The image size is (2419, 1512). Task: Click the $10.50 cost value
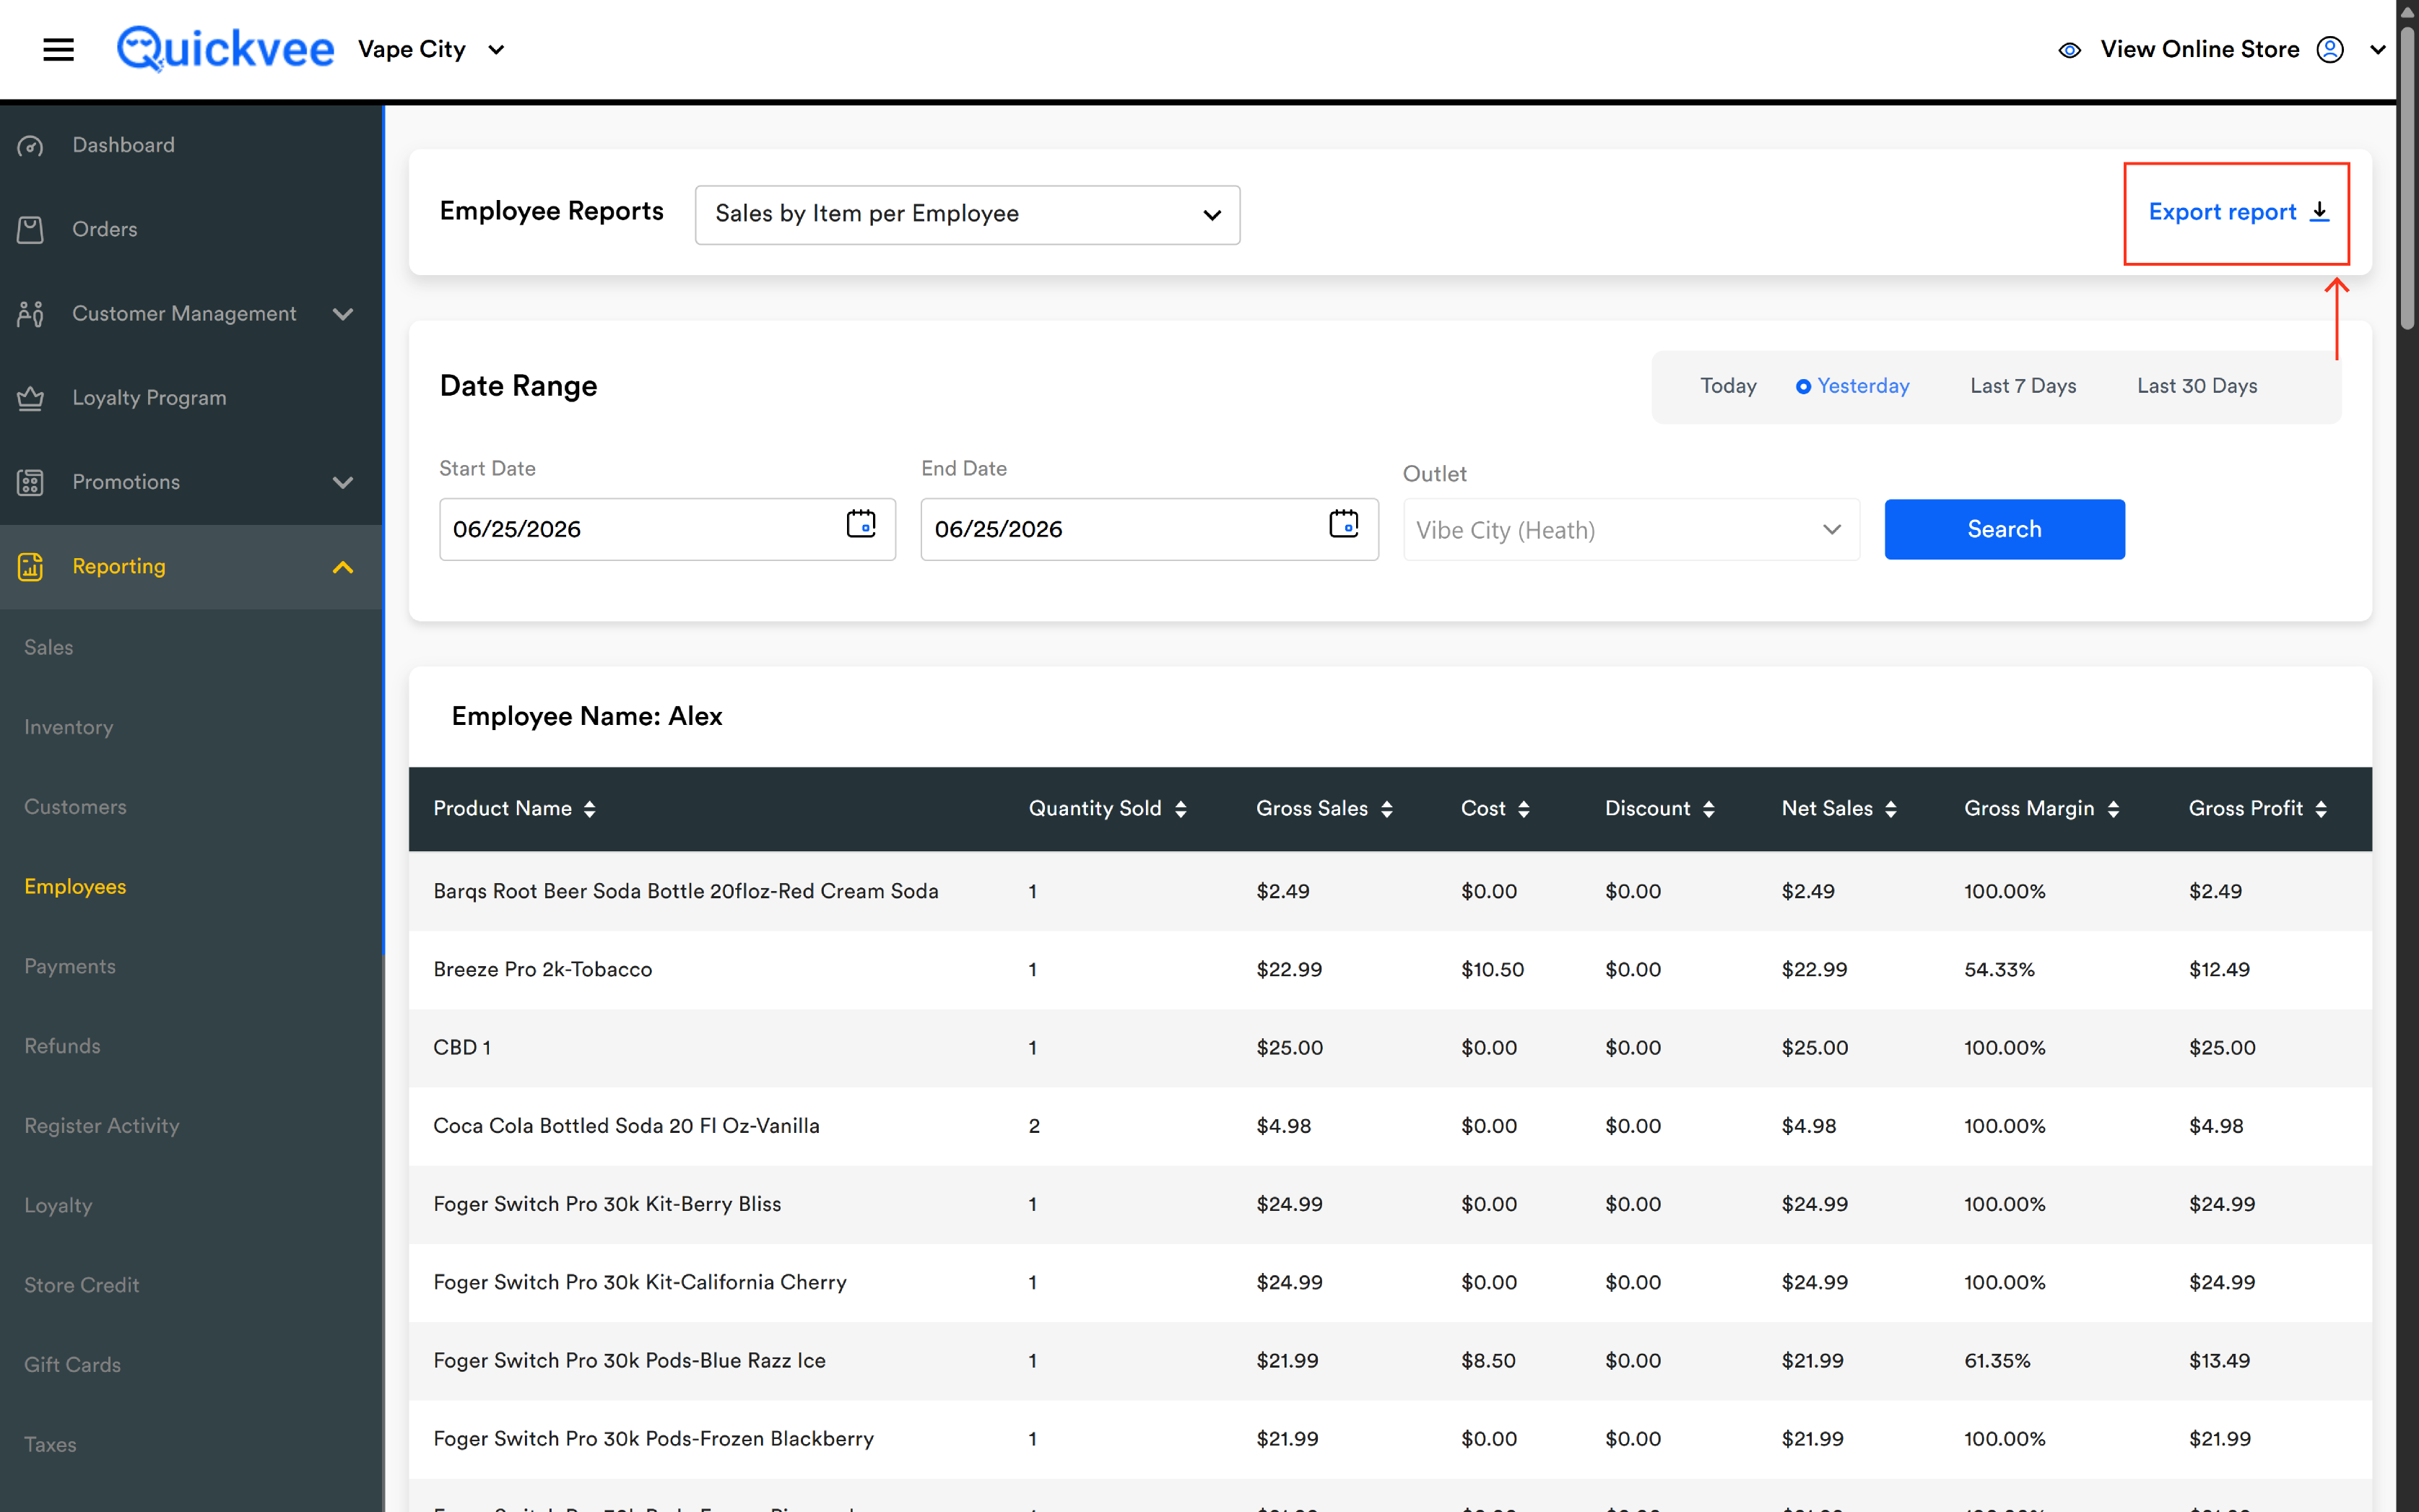pyautogui.click(x=1492, y=969)
